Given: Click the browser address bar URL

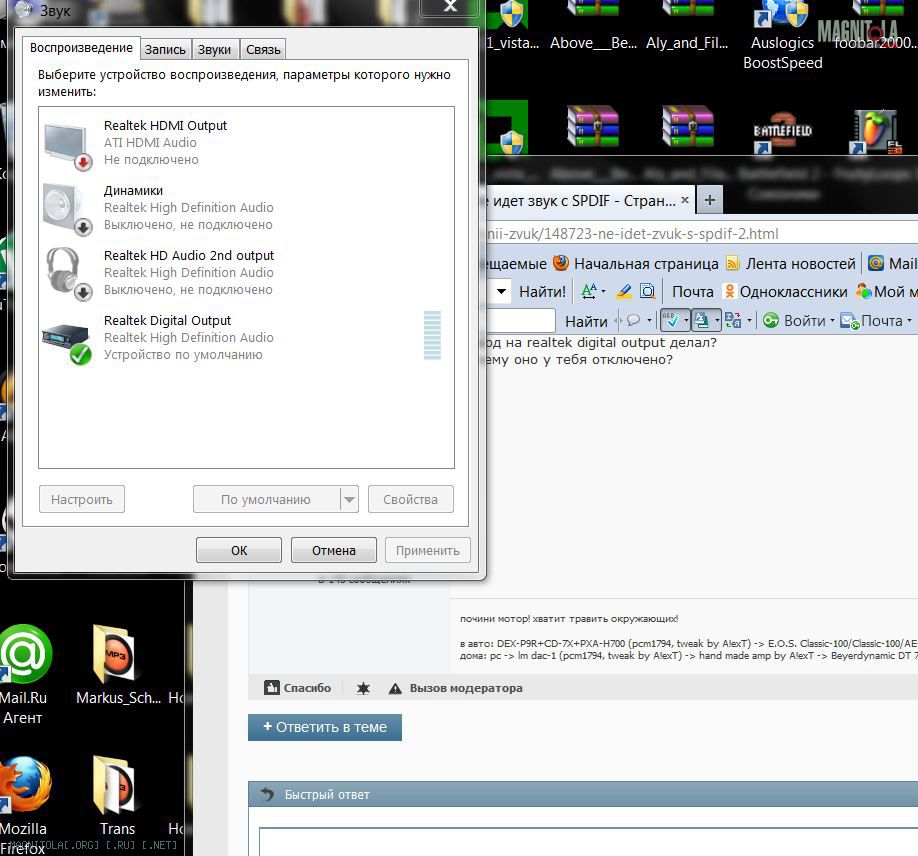Looking at the screenshot, I should pyautogui.click(x=632, y=234).
